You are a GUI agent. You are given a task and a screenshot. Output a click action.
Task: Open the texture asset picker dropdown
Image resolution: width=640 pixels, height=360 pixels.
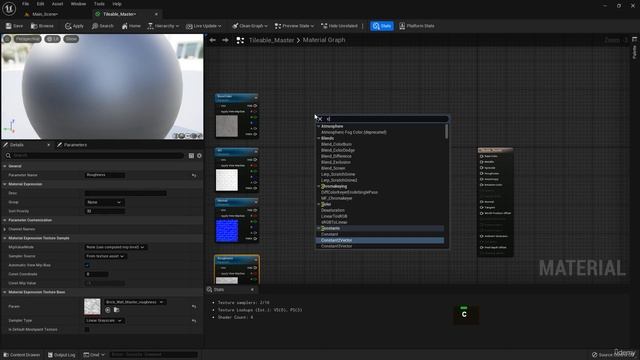tap(135, 302)
